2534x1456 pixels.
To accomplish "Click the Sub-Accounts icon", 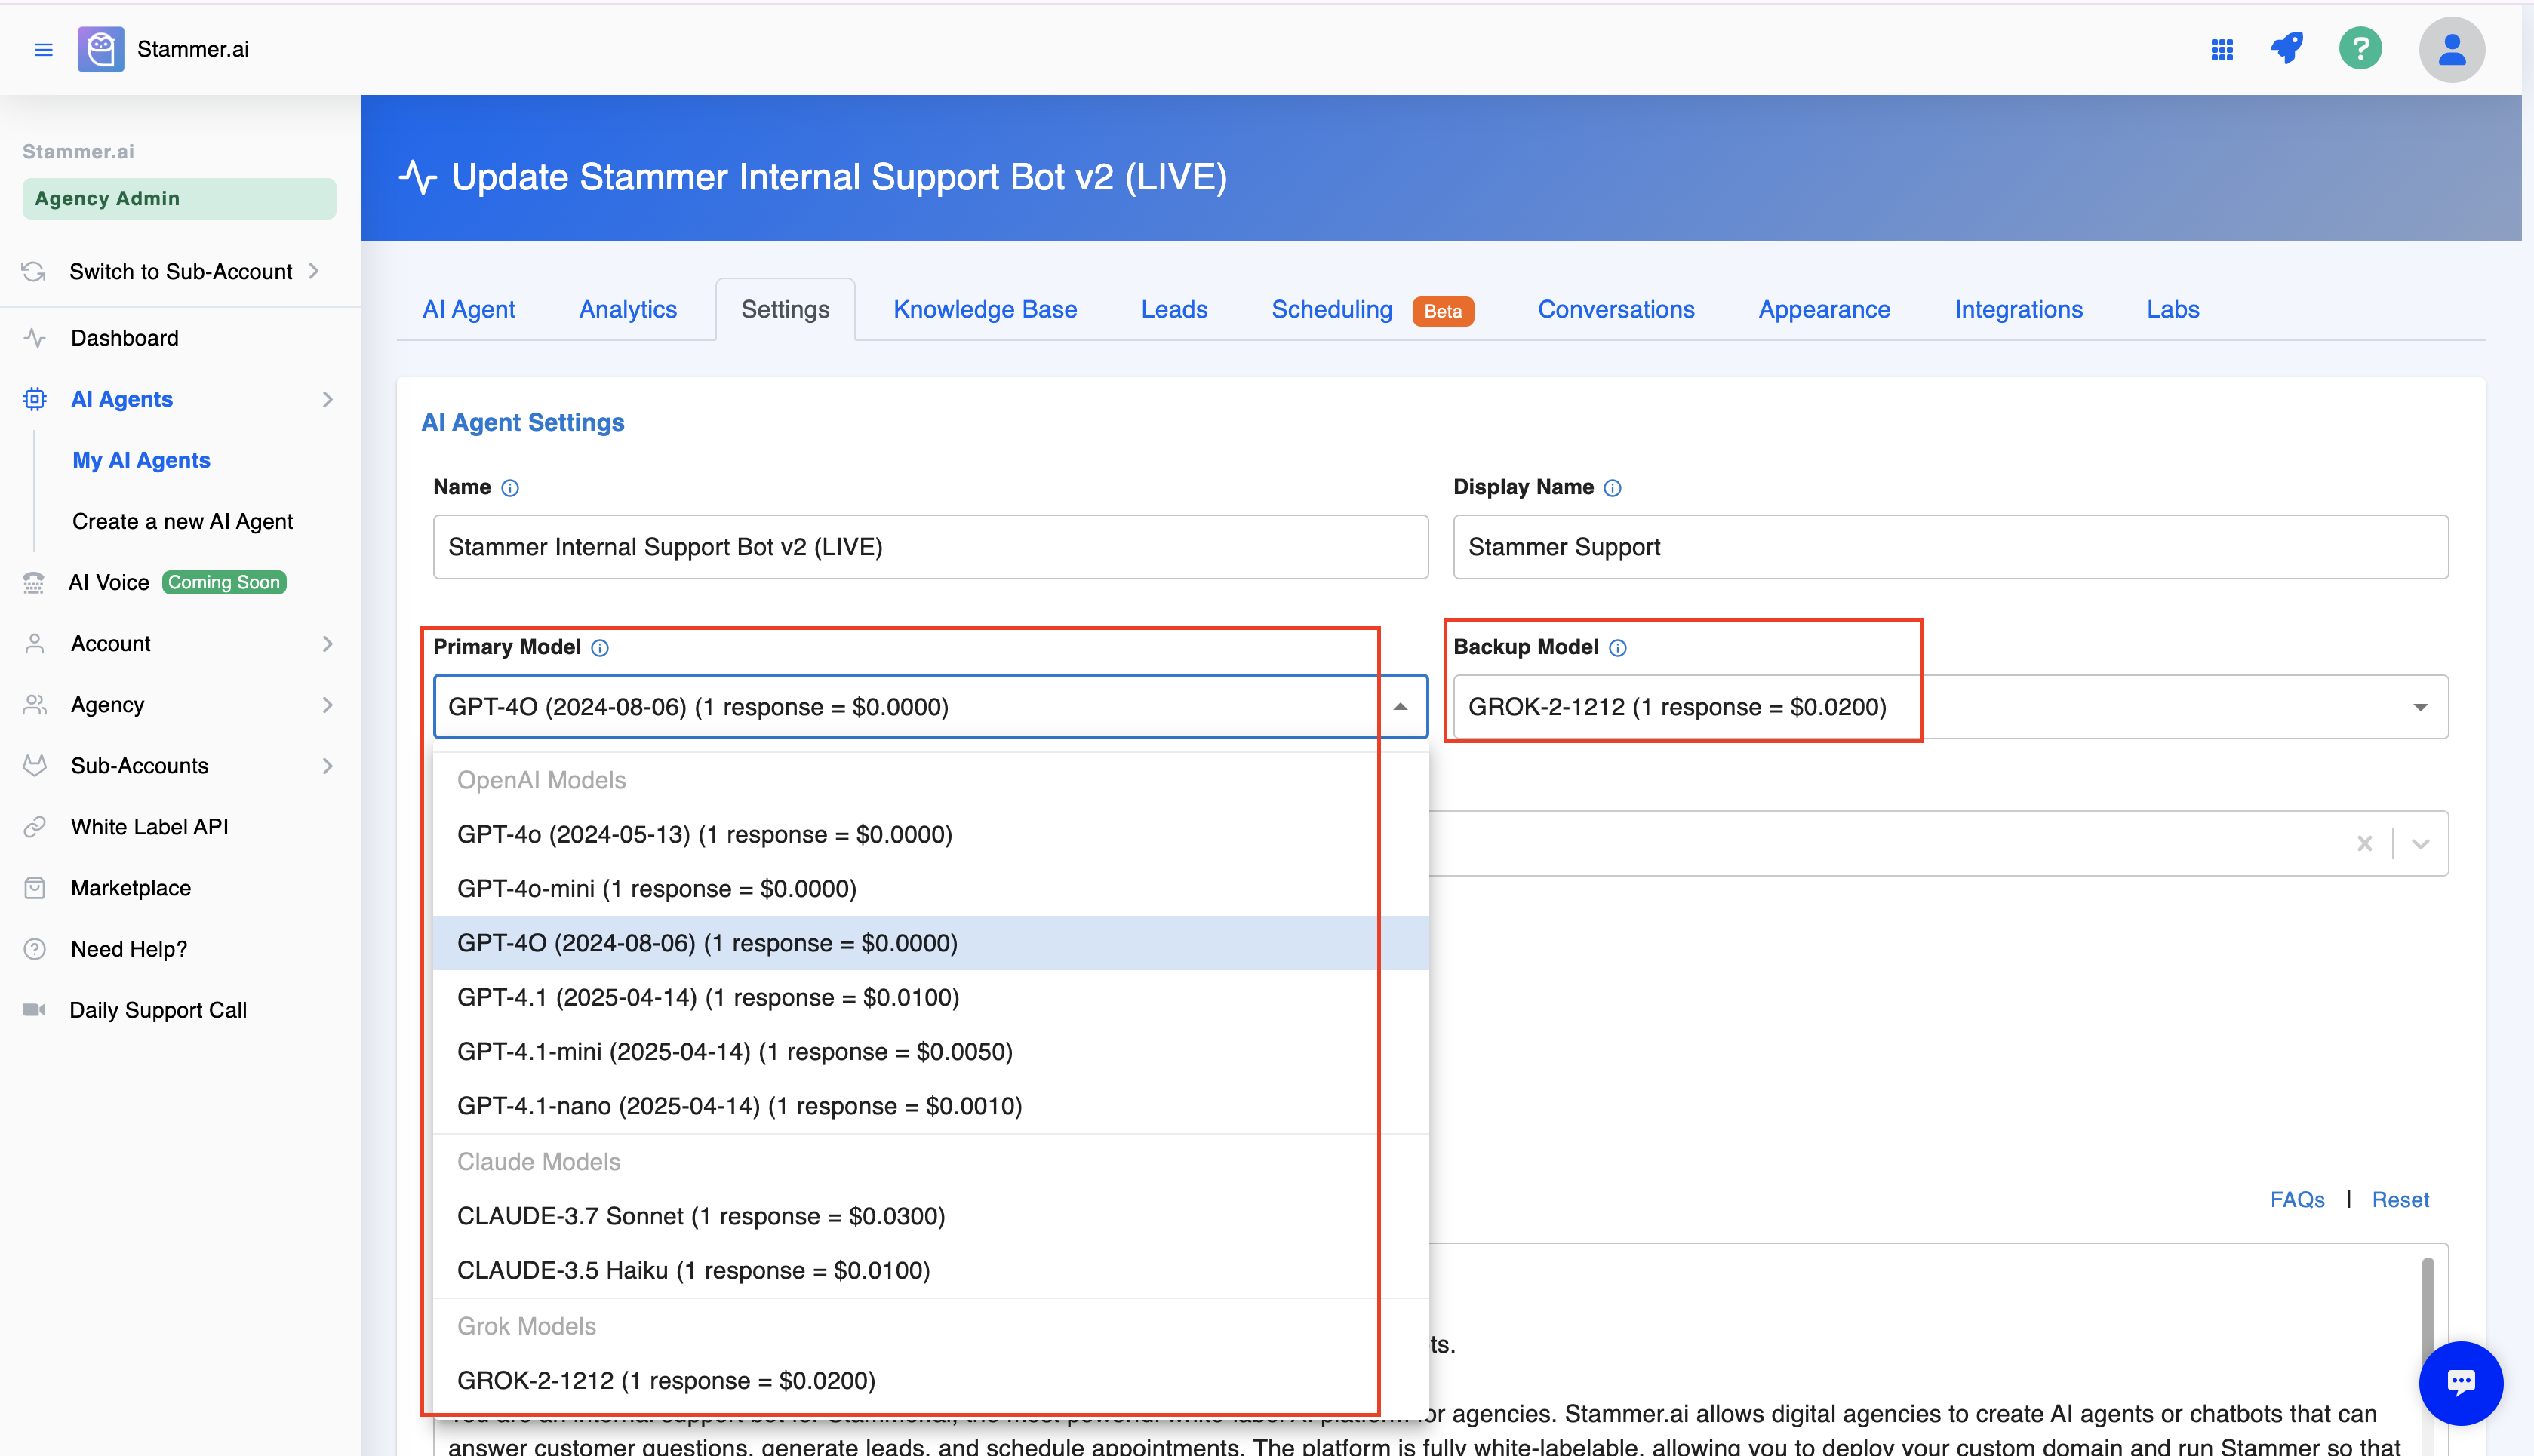I will pos(35,765).
